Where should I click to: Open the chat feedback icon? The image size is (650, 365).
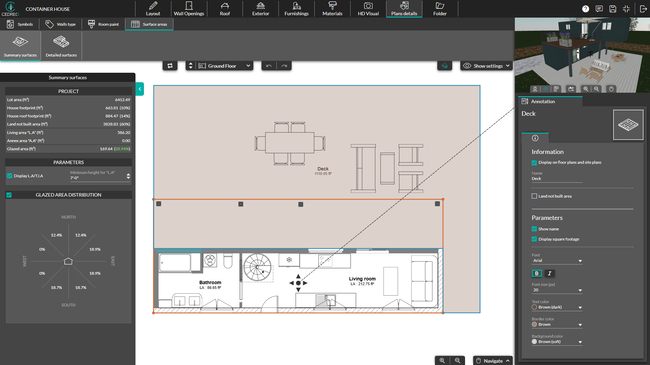pos(599,9)
